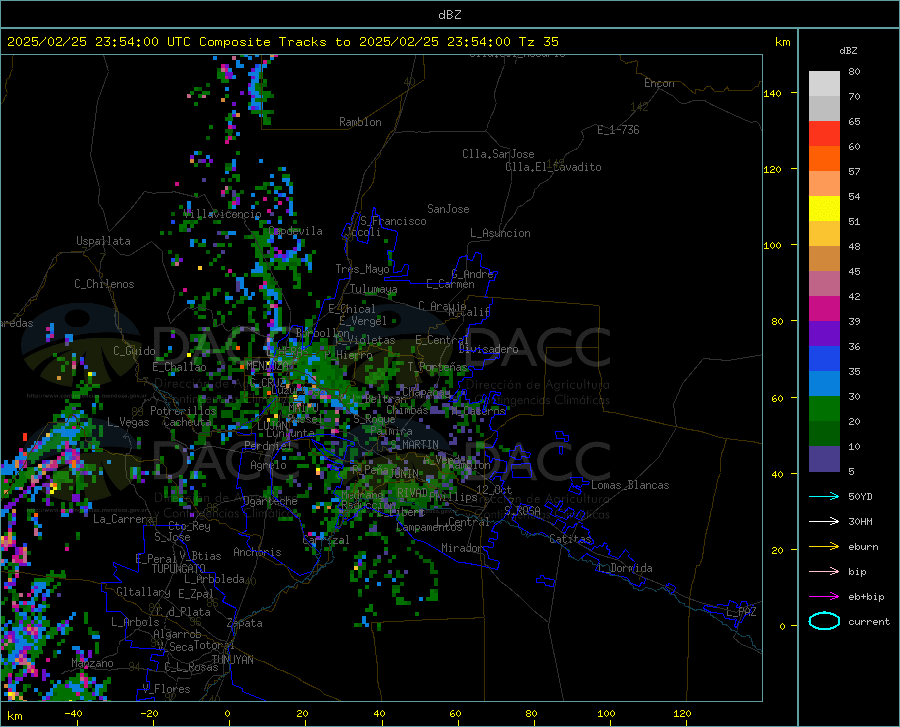The width and height of the screenshot is (900, 727).
Task: Click the 'Encon' map label
Action: [659, 83]
